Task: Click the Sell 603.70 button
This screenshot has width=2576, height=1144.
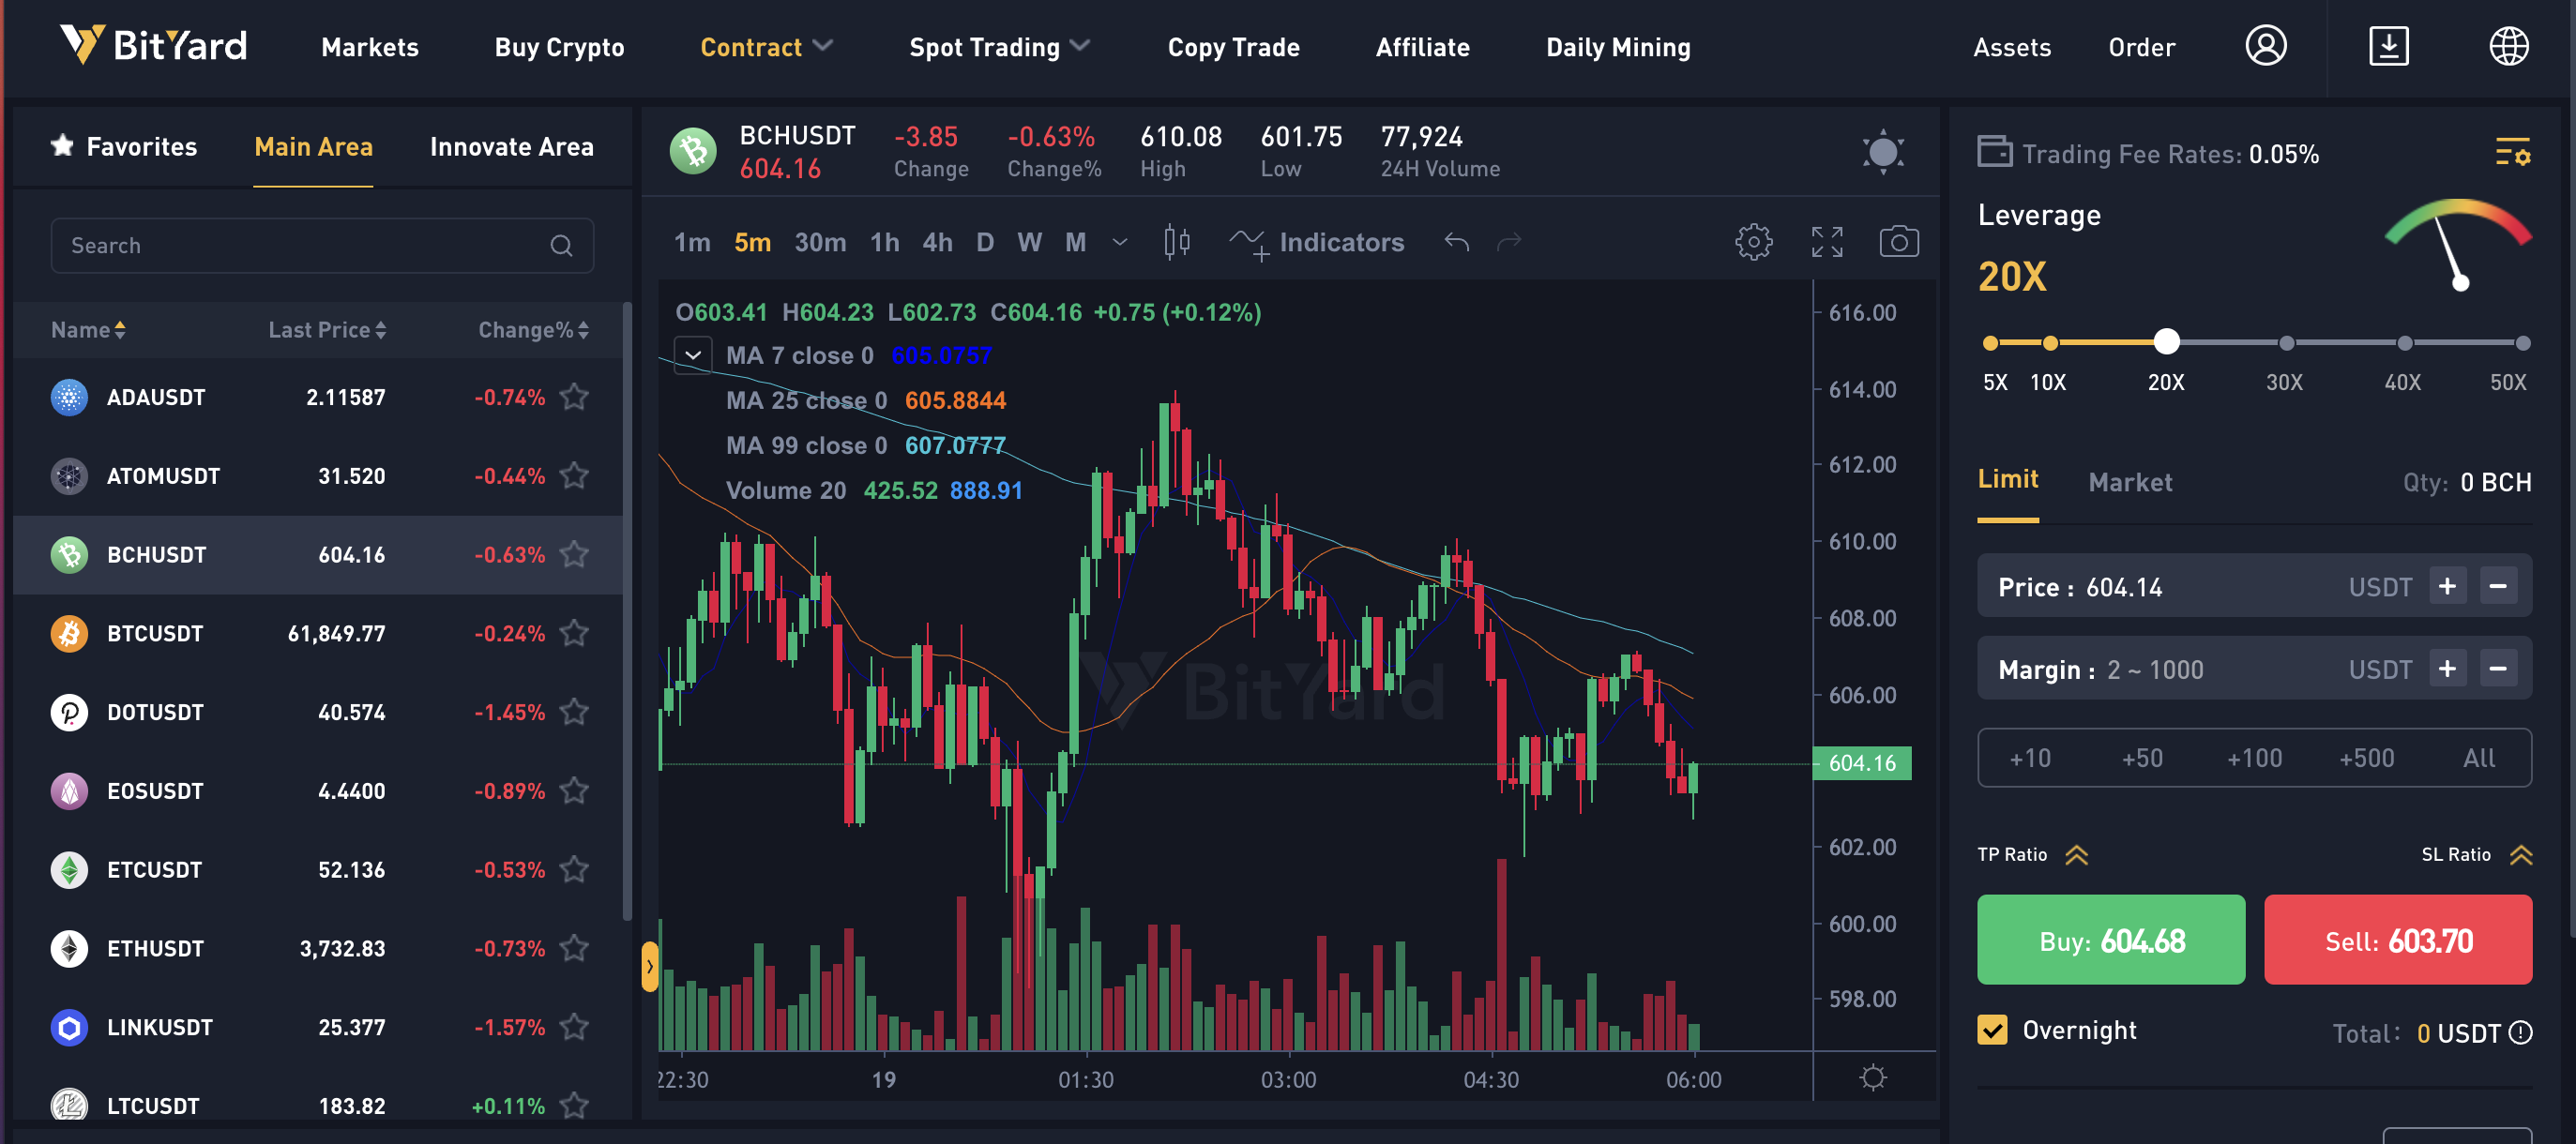Action: [2397, 940]
